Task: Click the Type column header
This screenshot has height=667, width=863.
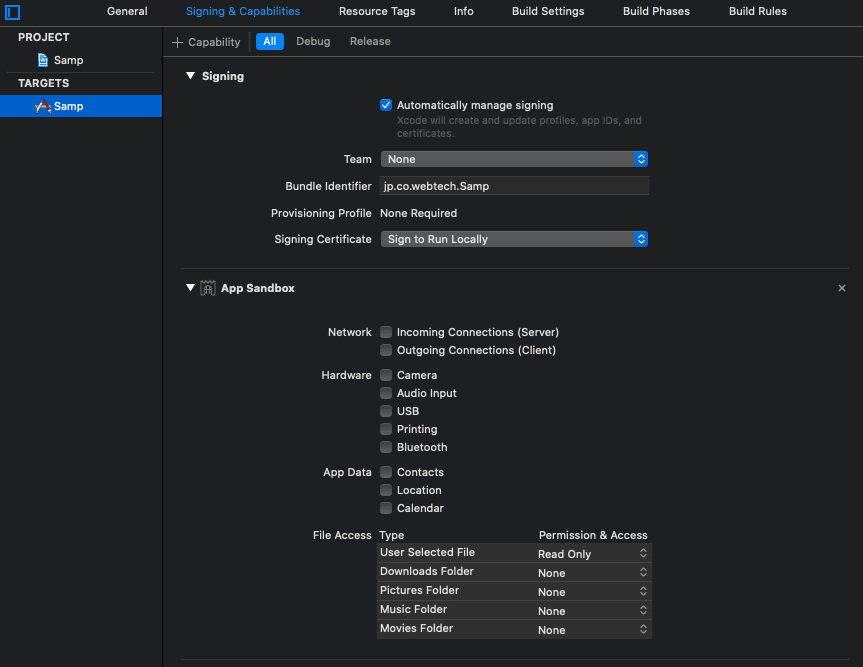Action: tap(391, 535)
